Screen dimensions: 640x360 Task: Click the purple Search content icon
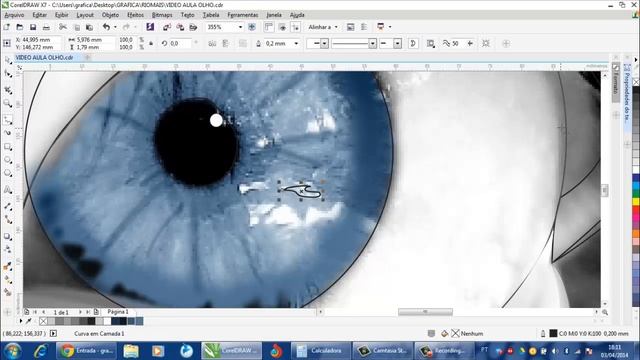[x=150, y=27]
